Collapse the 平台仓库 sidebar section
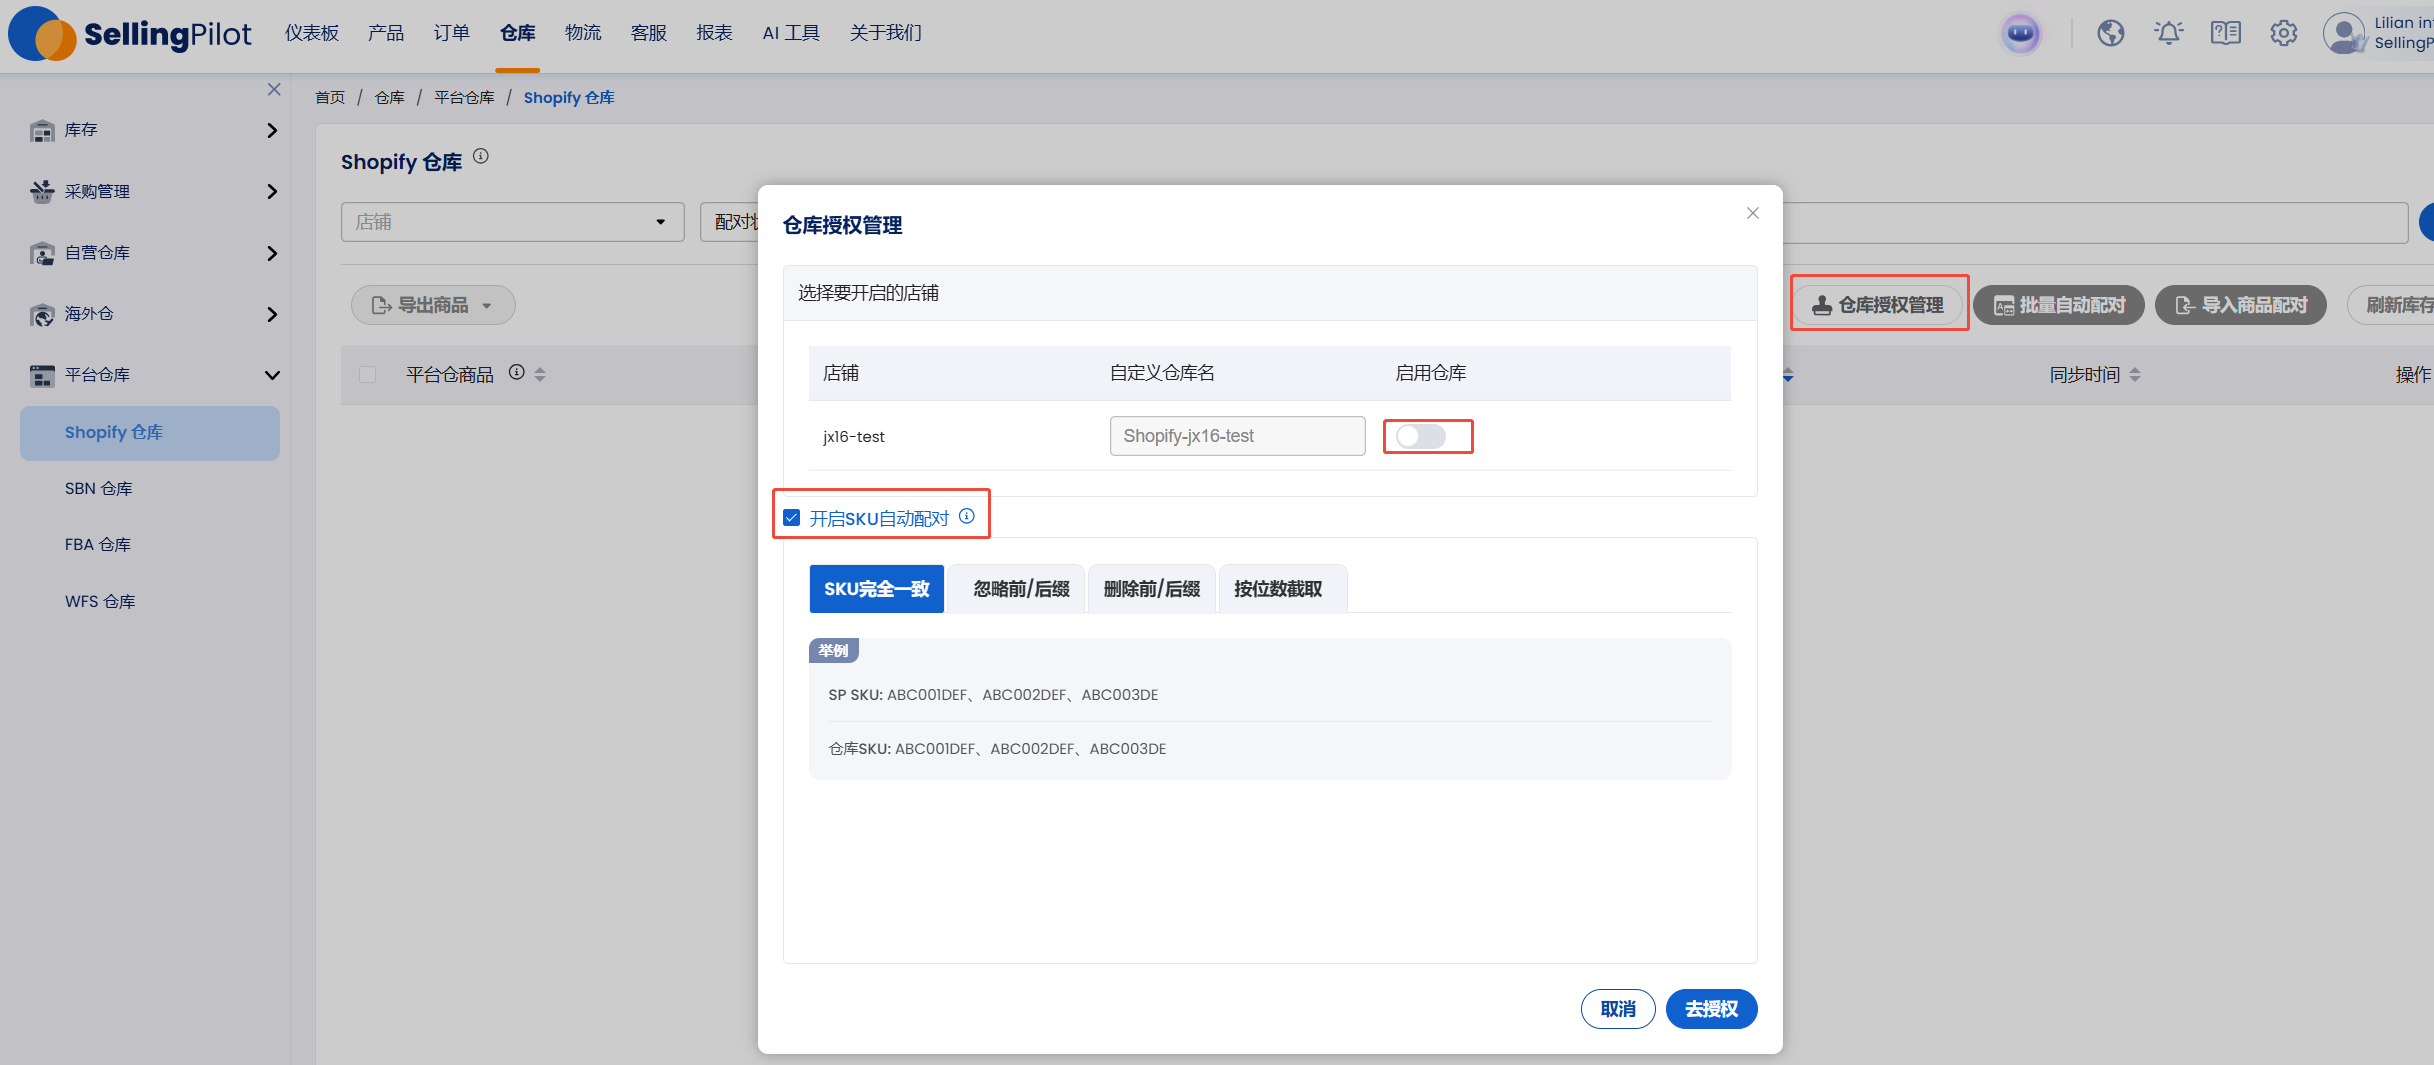 [x=150, y=375]
